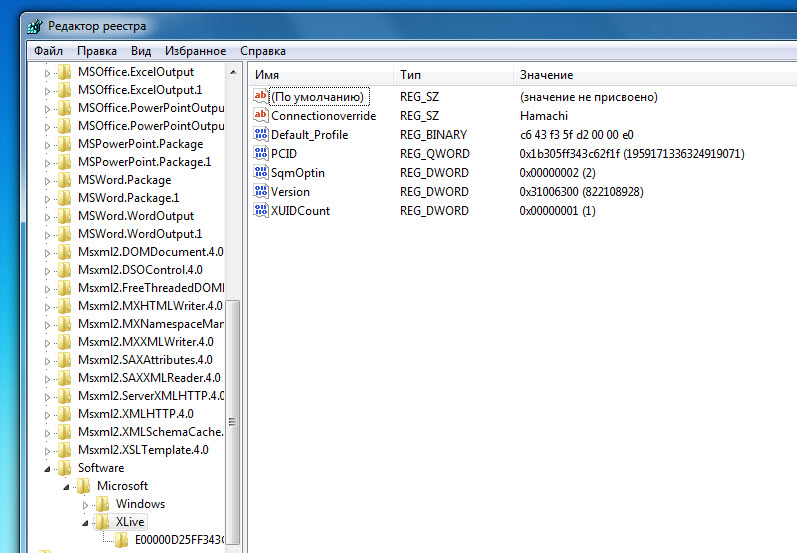
Task: Click the Software folder icon
Action: [x=65, y=468]
